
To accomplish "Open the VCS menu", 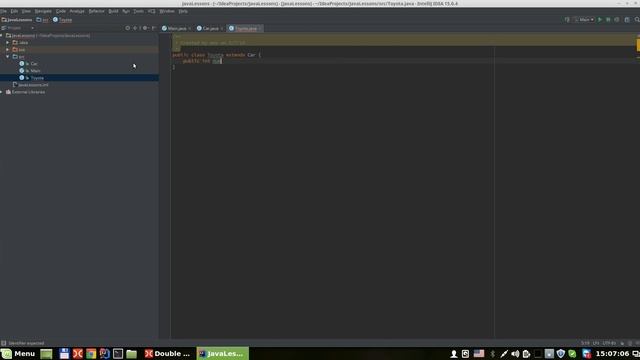I will [x=152, y=11].
